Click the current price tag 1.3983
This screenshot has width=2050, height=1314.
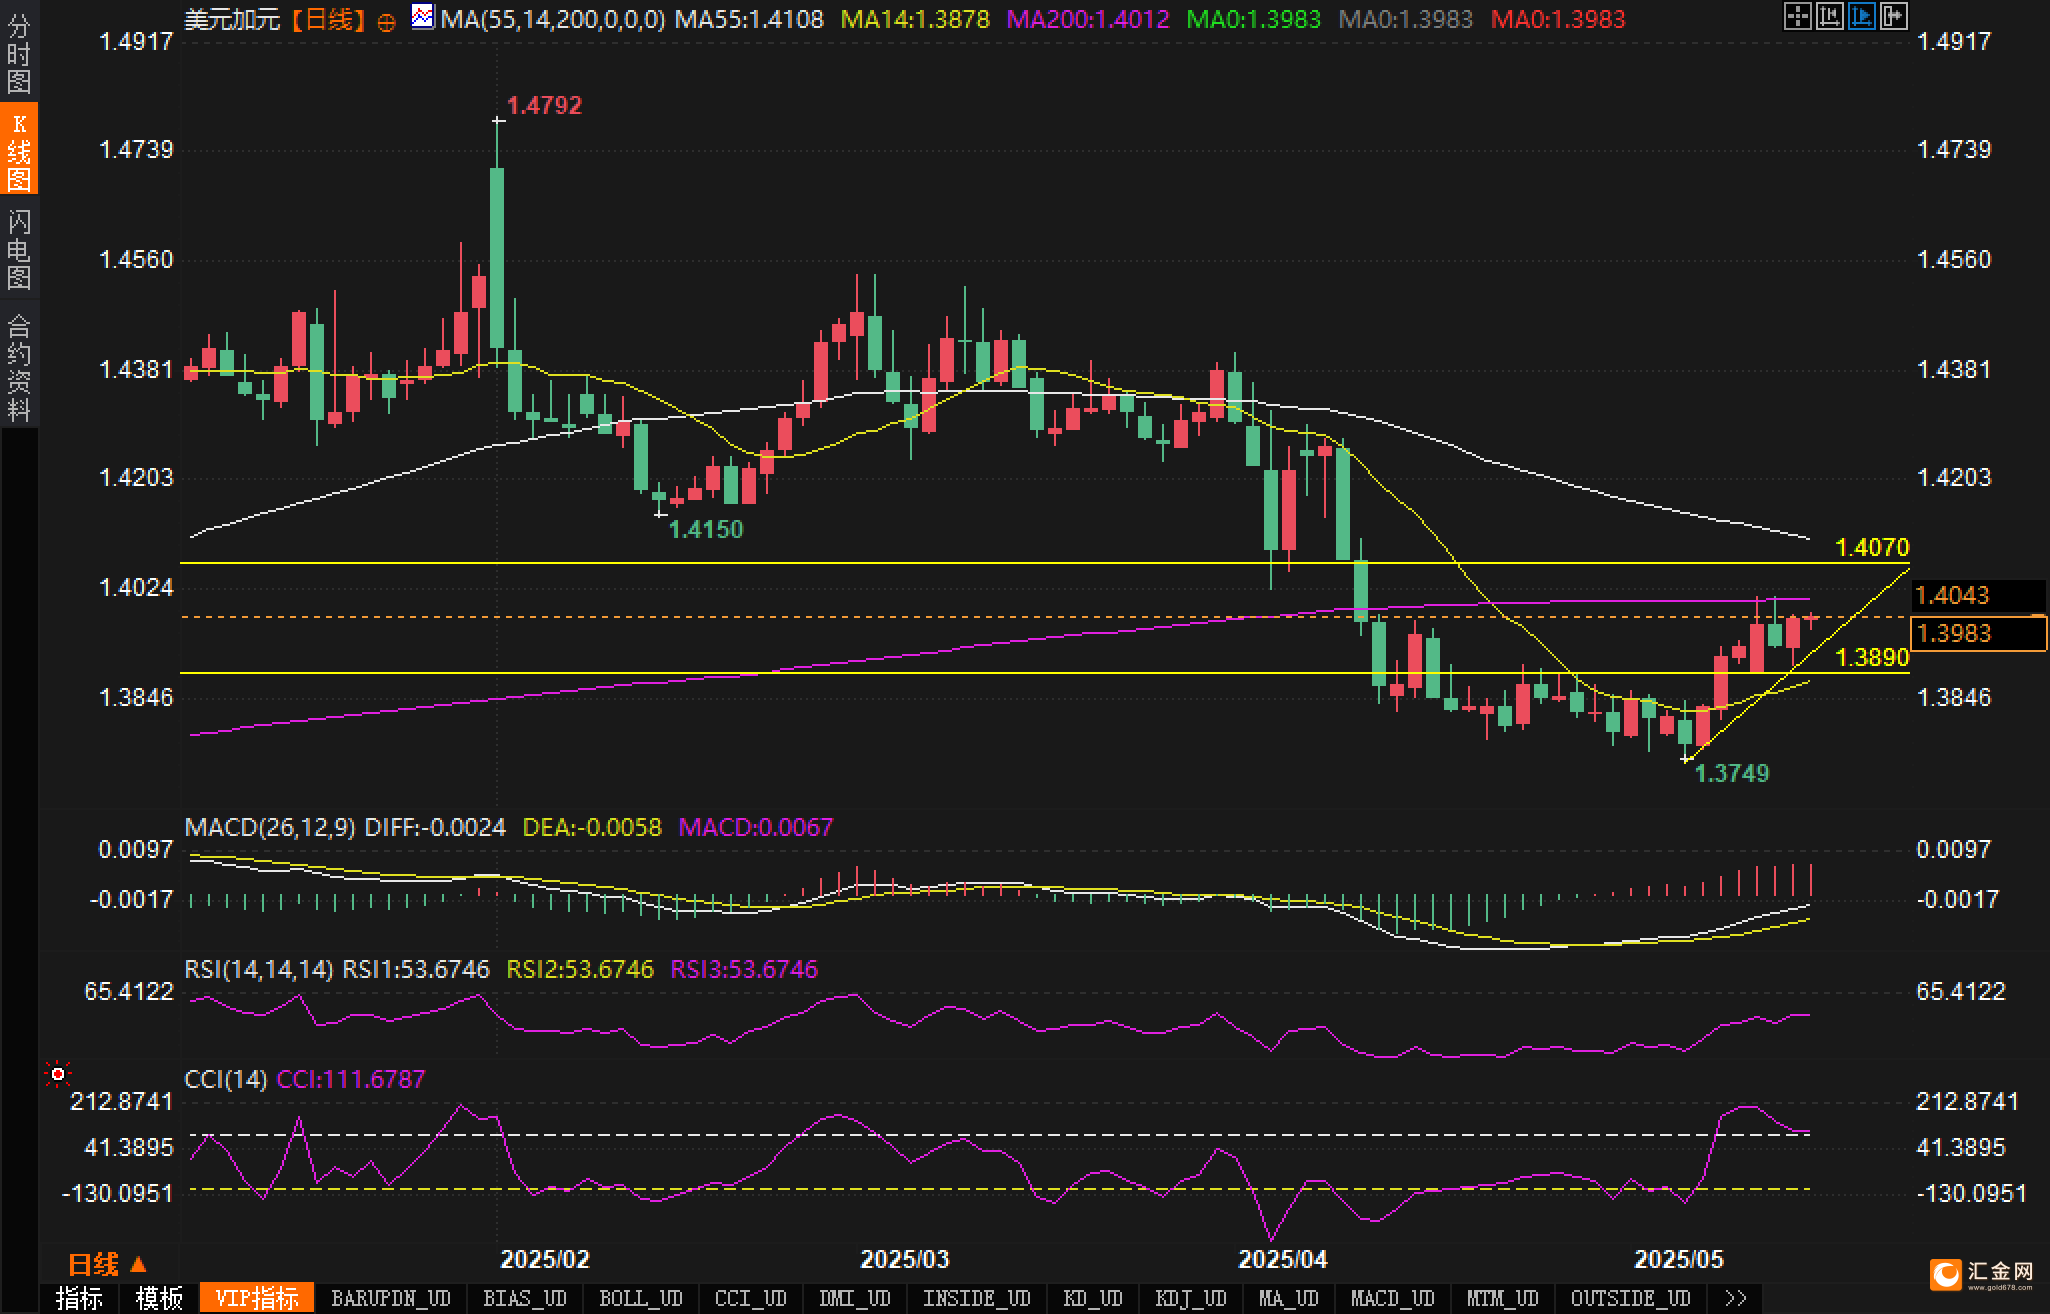point(1978,633)
